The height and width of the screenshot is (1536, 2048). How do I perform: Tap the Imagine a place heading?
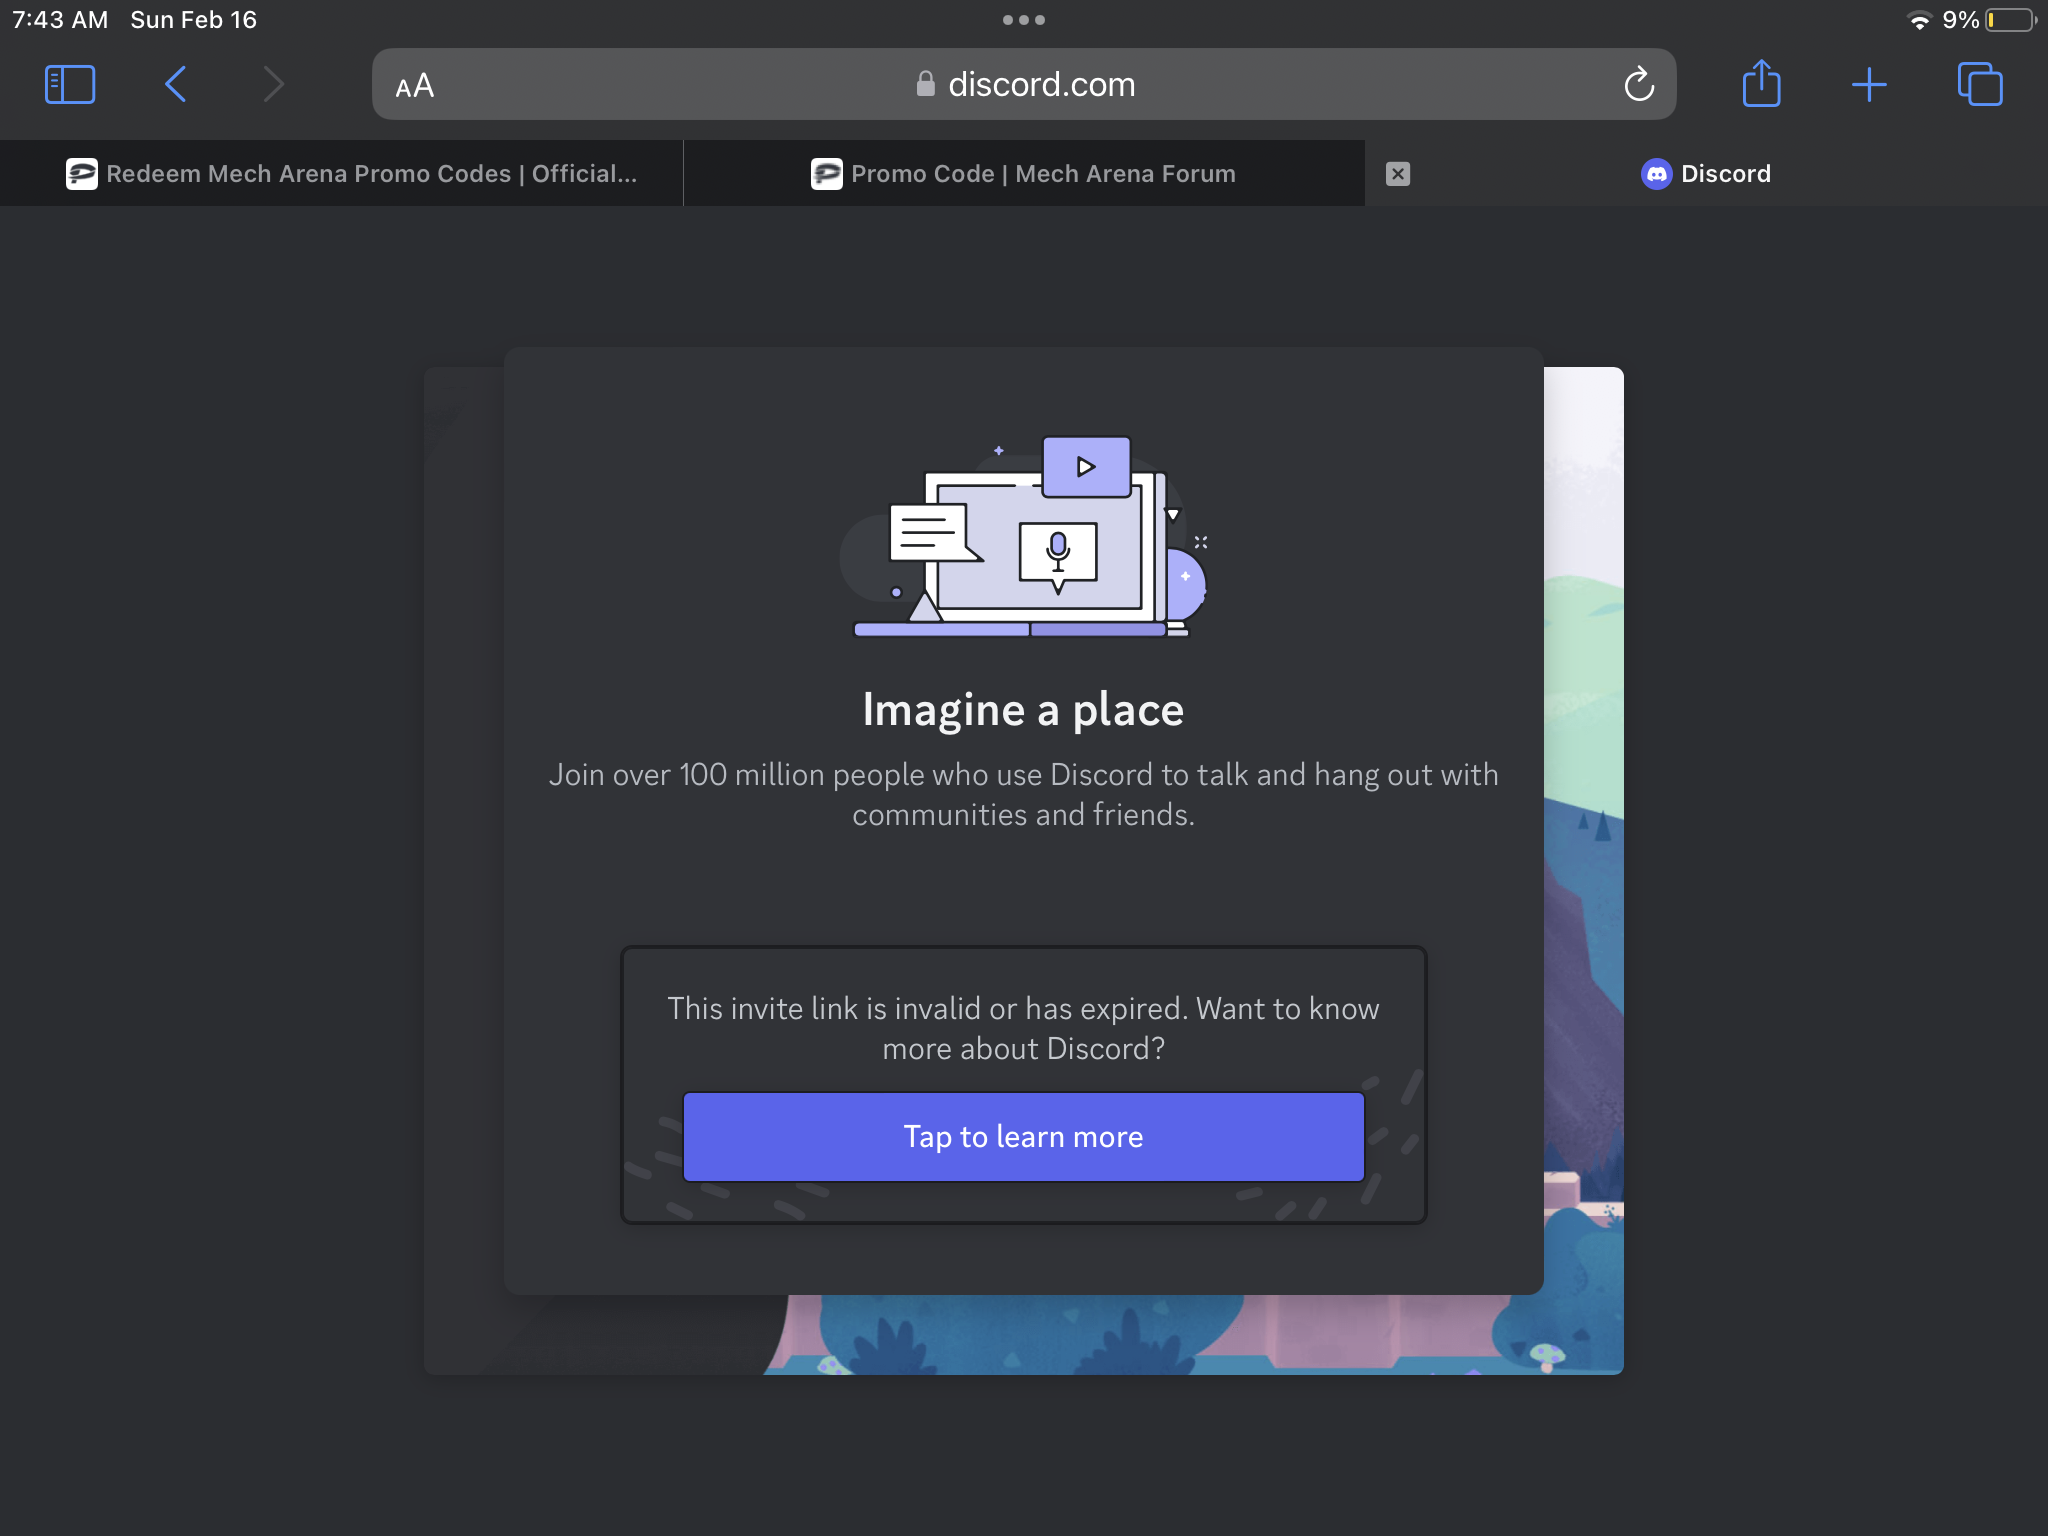1023,710
